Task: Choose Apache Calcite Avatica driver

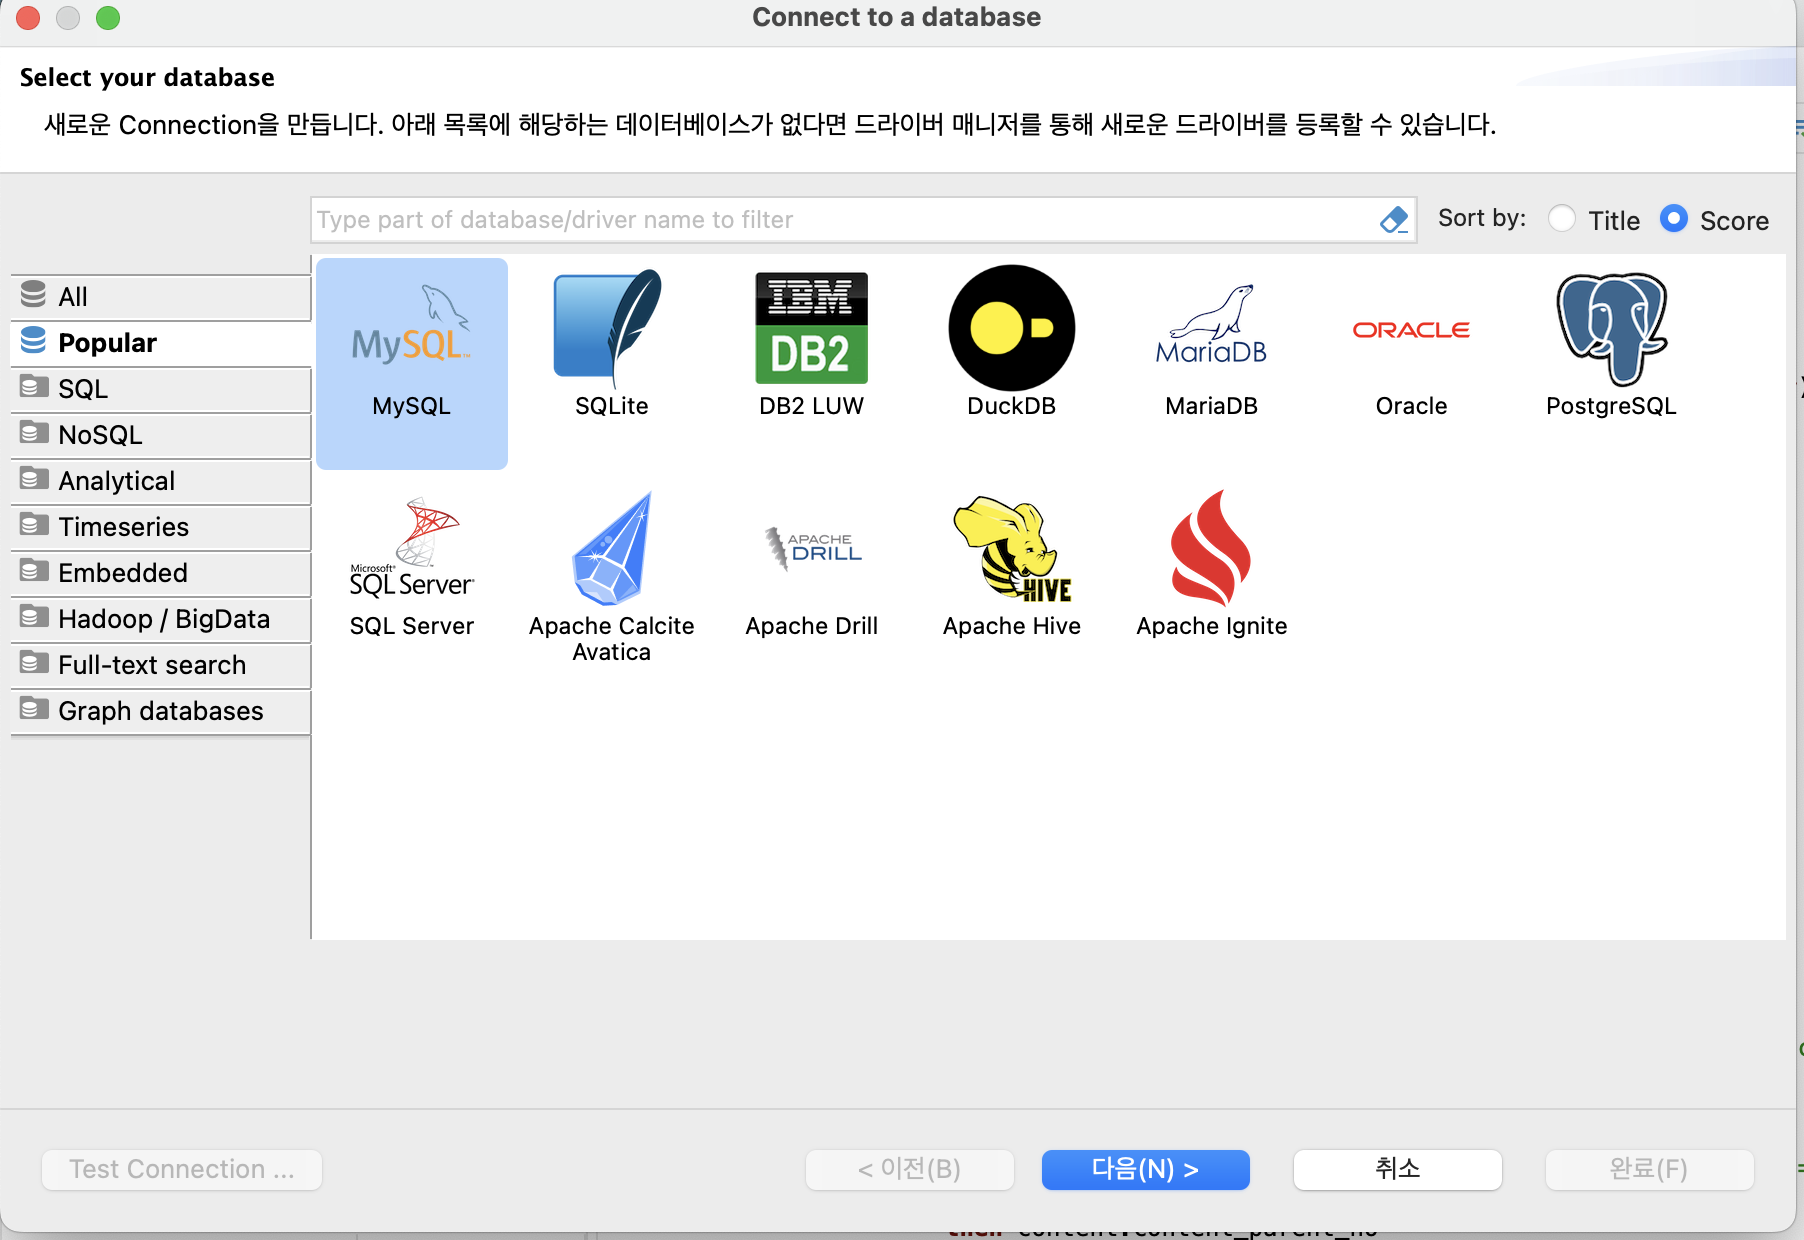Action: coord(611,577)
